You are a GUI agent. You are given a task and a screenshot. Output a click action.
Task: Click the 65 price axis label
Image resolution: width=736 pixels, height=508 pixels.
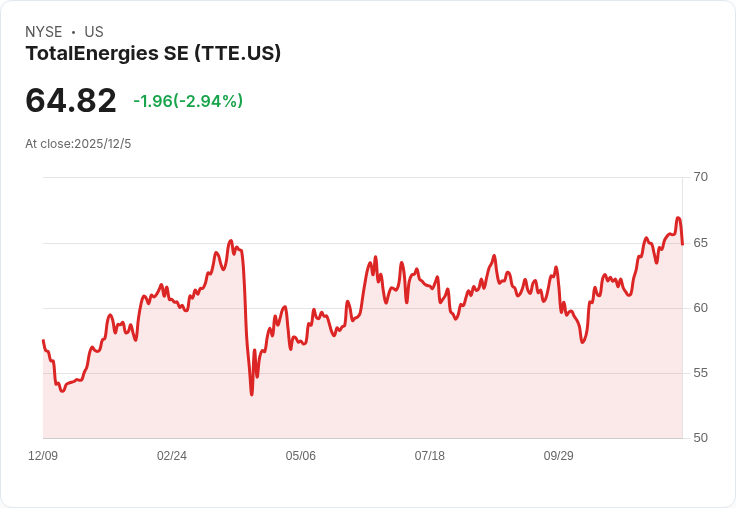[700, 243]
